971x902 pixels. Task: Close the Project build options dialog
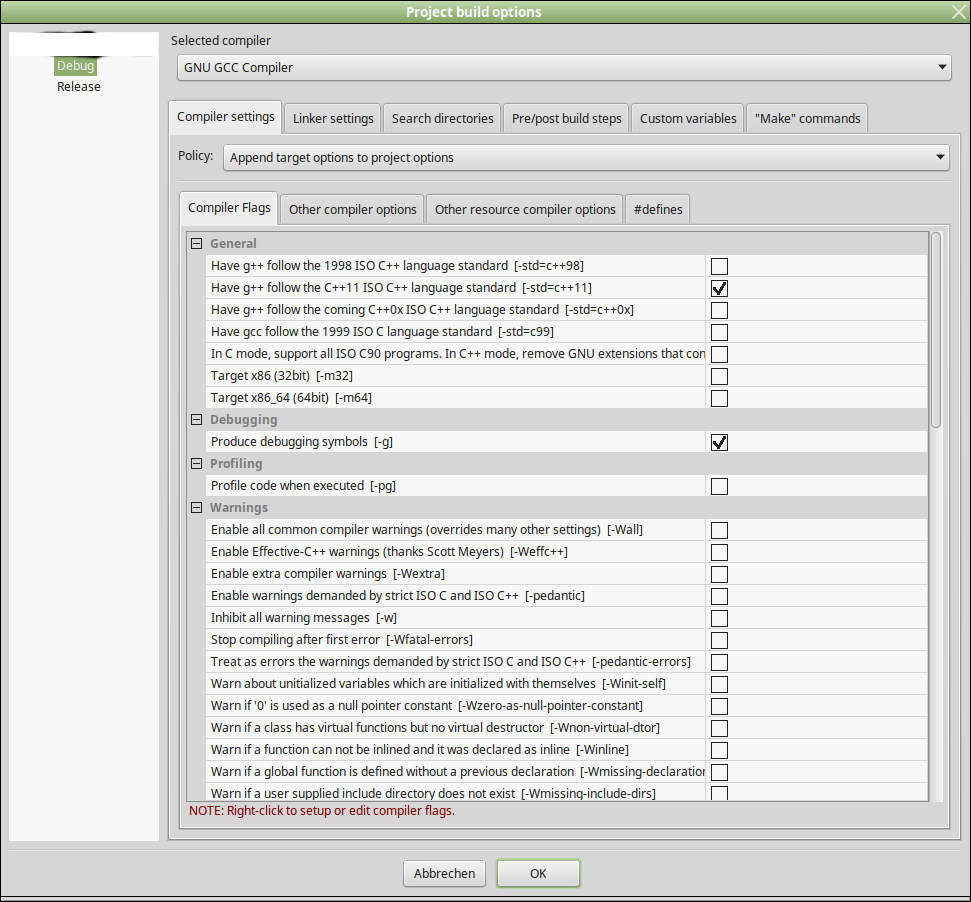959,12
